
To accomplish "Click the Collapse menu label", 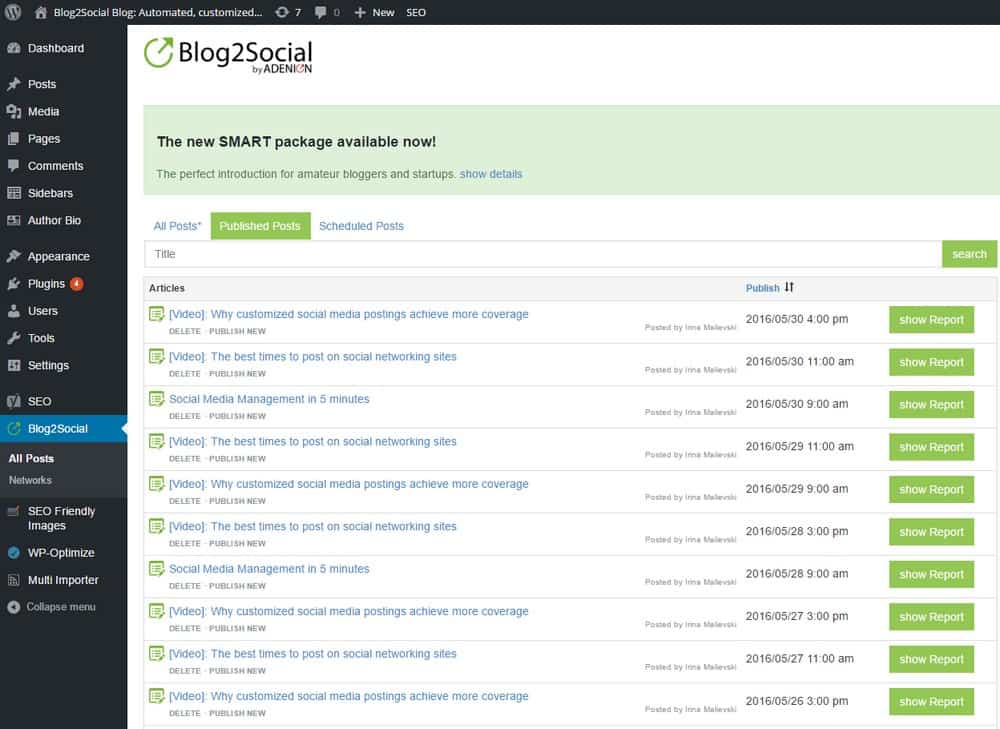I will click(x=61, y=607).
